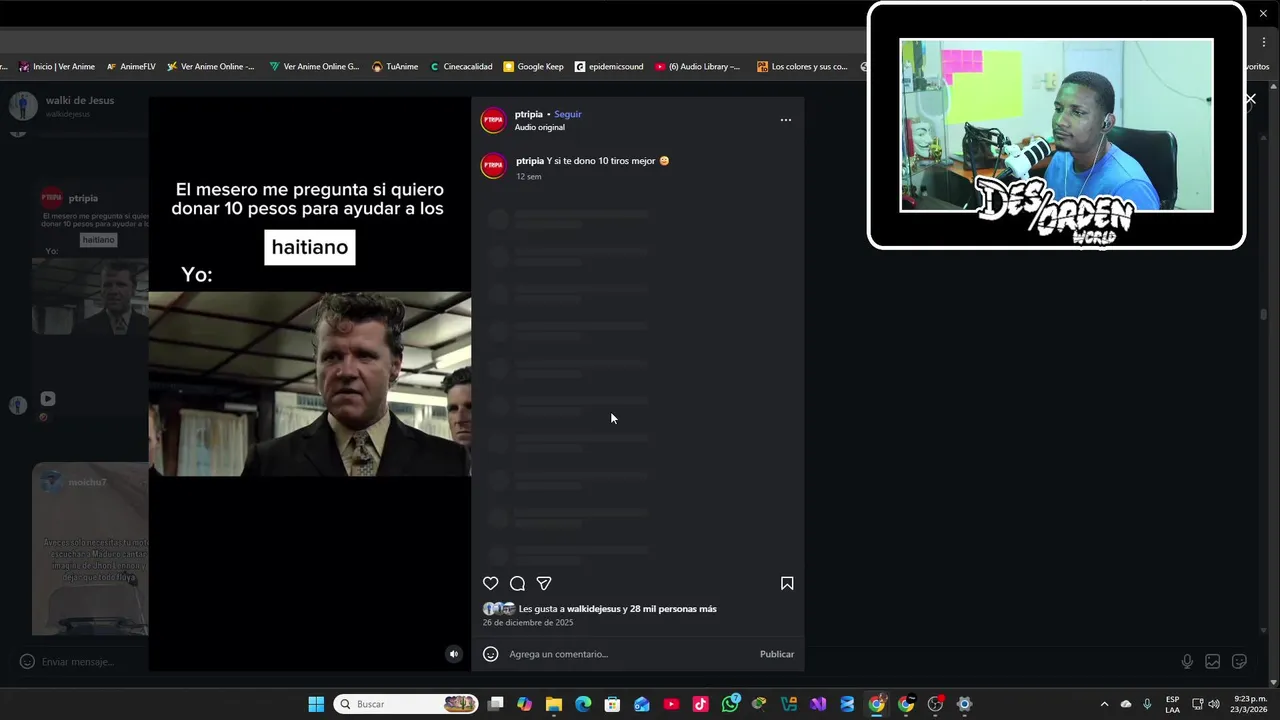
Task: Open the Google Keep bookmark
Action: coord(533,67)
